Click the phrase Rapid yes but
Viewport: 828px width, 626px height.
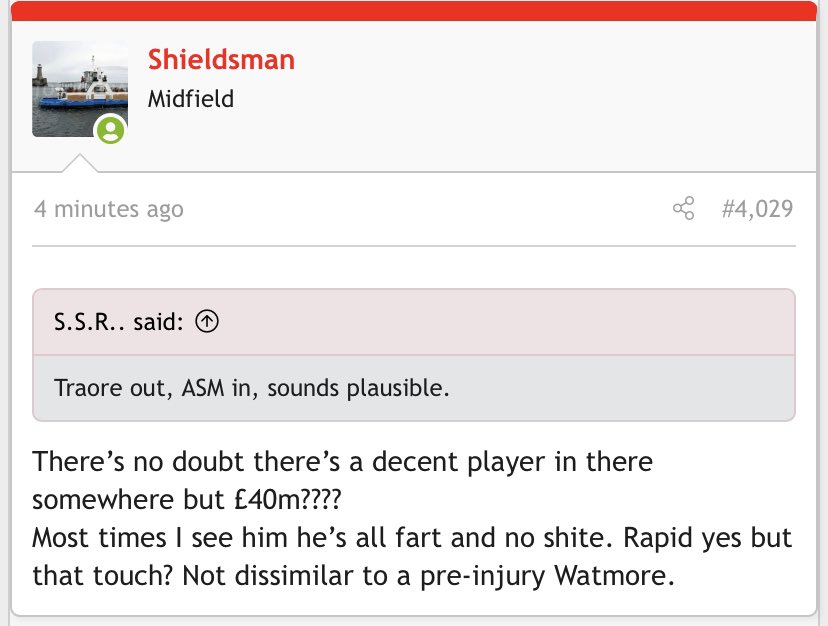coord(708,538)
